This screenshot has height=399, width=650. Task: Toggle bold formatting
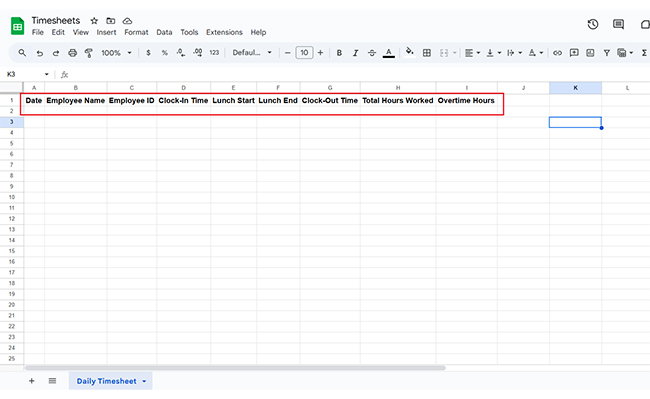pyautogui.click(x=339, y=53)
